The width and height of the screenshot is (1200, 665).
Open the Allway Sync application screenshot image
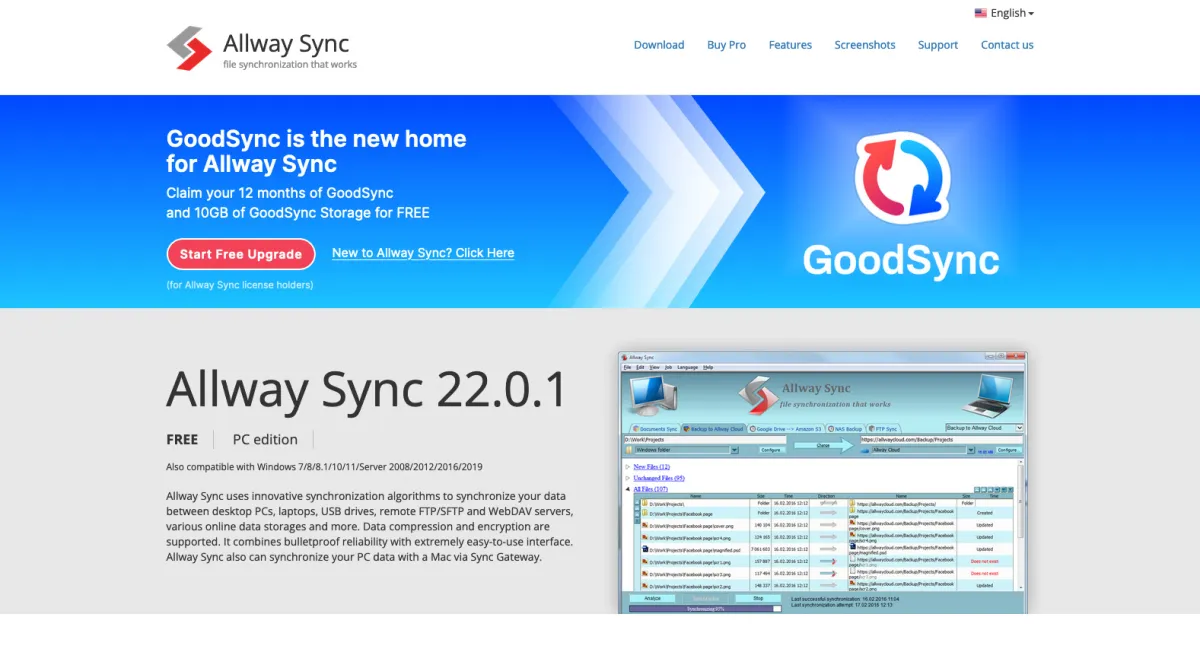(822, 482)
